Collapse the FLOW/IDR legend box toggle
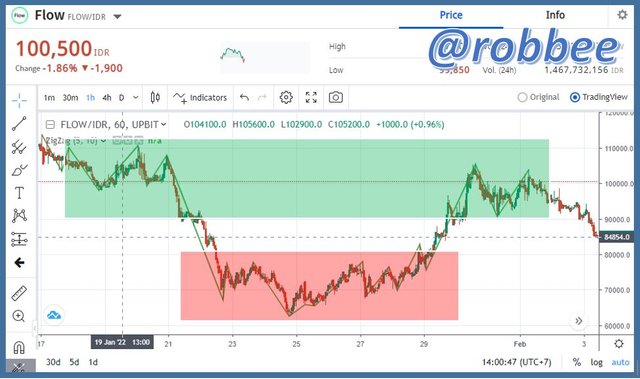This screenshot has width=640, height=379. (x=50, y=124)
